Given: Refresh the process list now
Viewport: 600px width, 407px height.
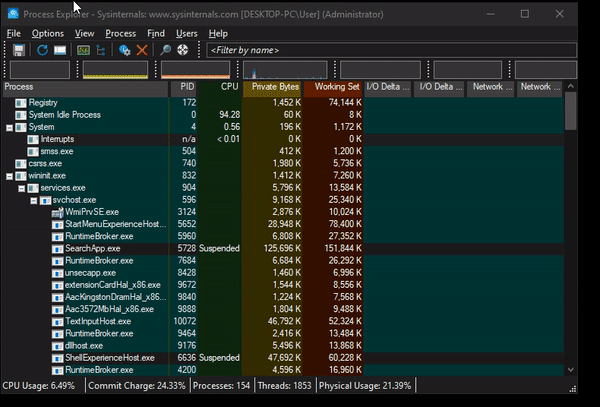Looking at the screenshot, I should [42, 50].
